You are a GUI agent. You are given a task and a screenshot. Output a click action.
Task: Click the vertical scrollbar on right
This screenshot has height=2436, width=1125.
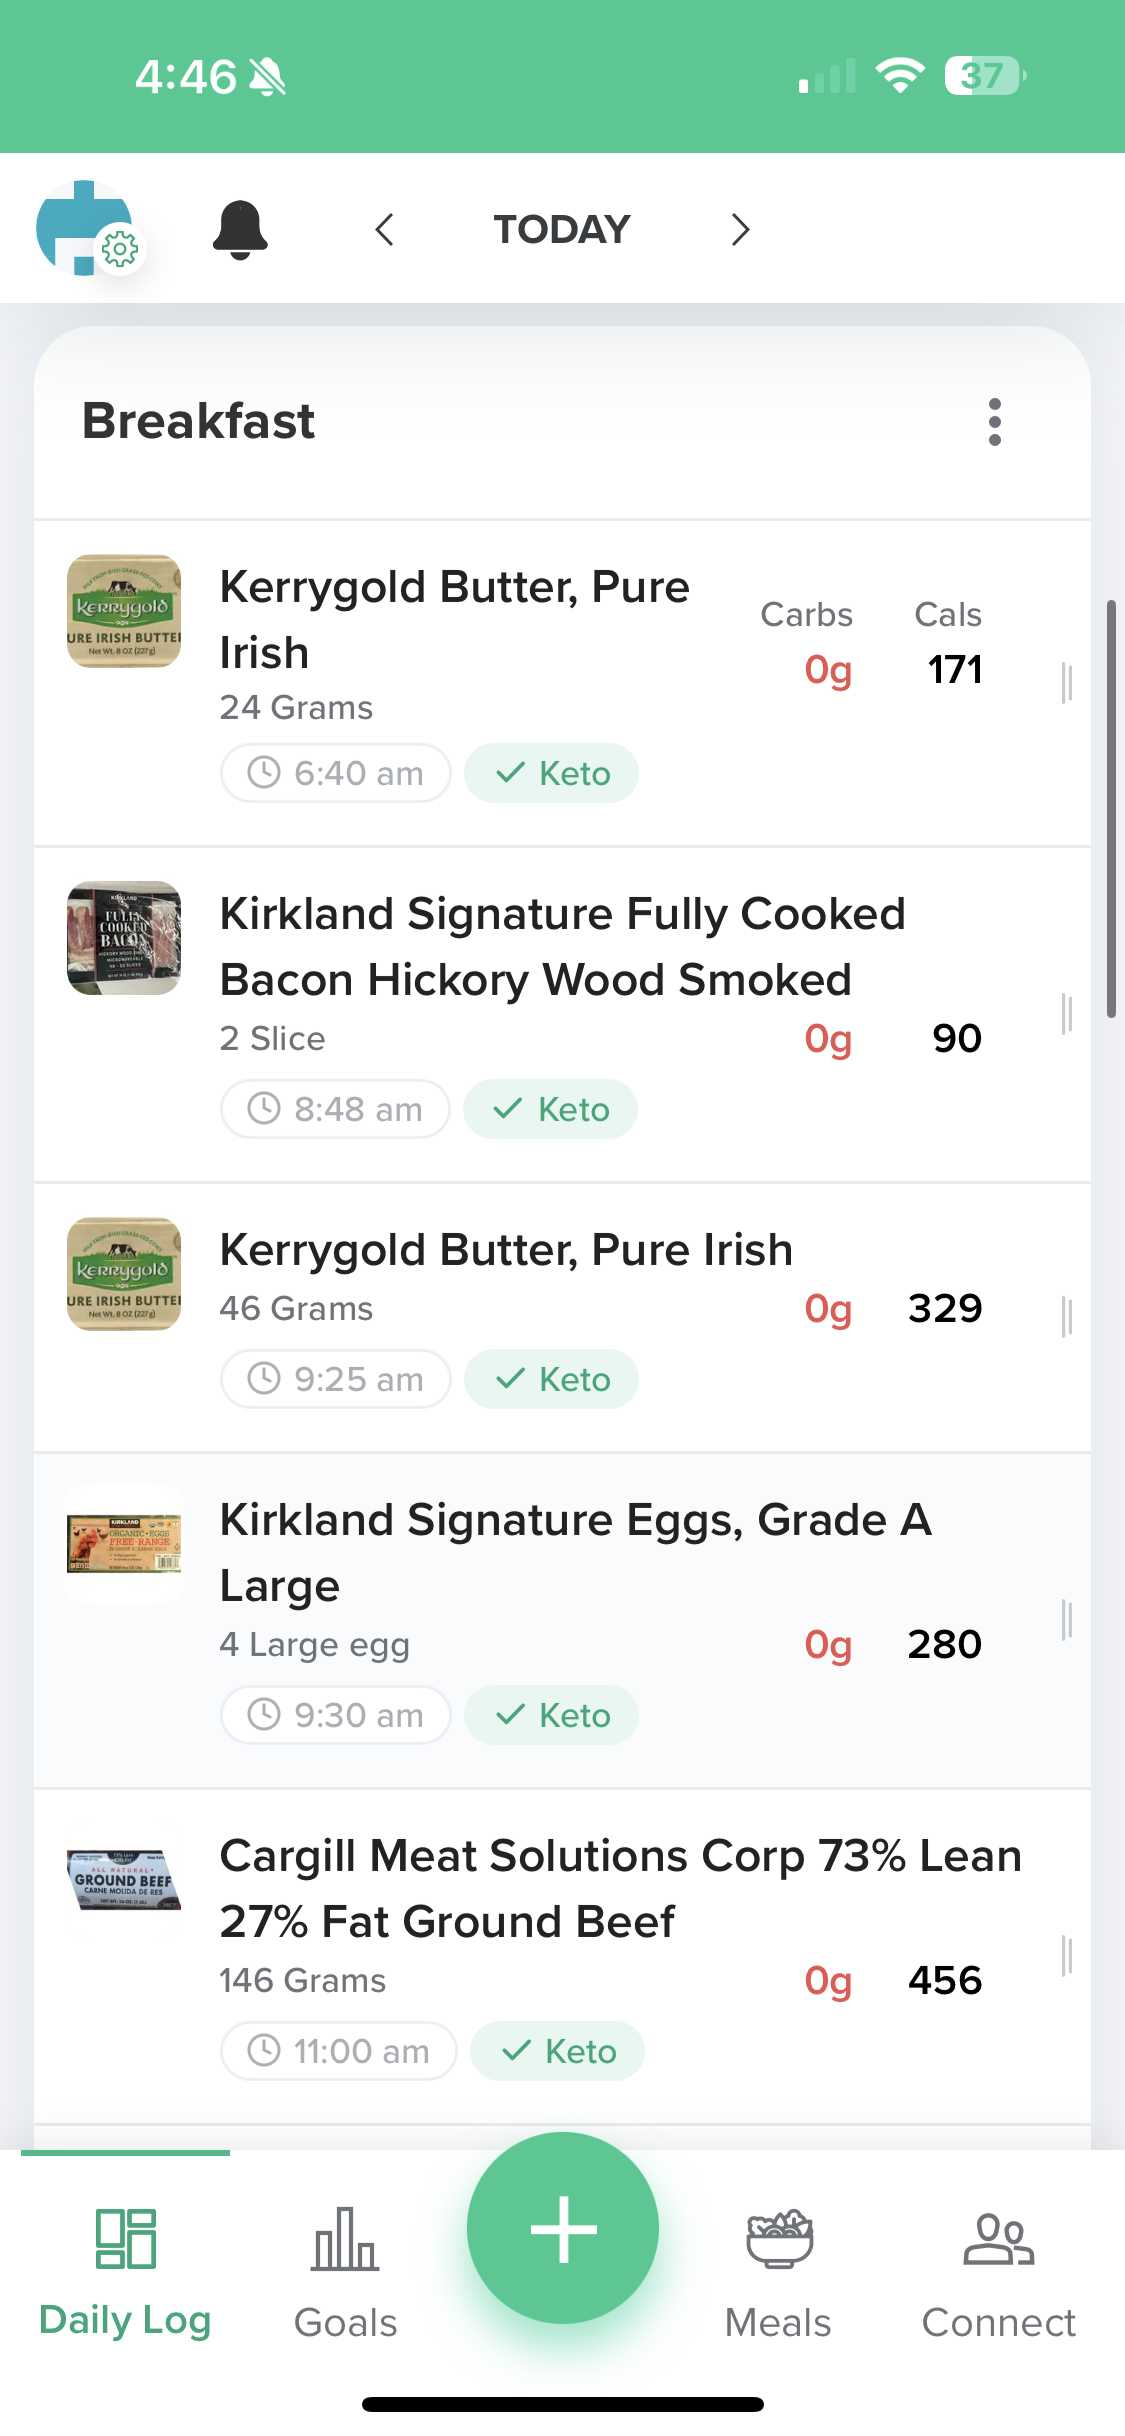pos(1110,808)
